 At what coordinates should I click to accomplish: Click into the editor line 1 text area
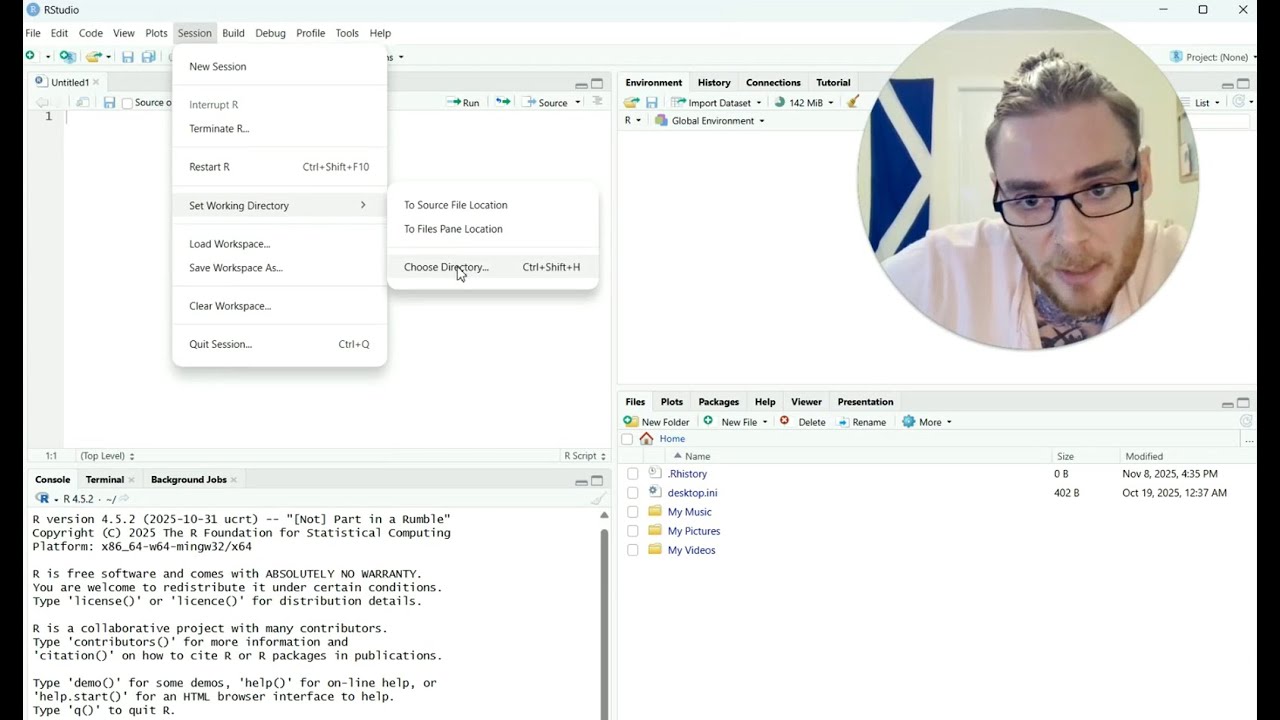coord(336,117)
